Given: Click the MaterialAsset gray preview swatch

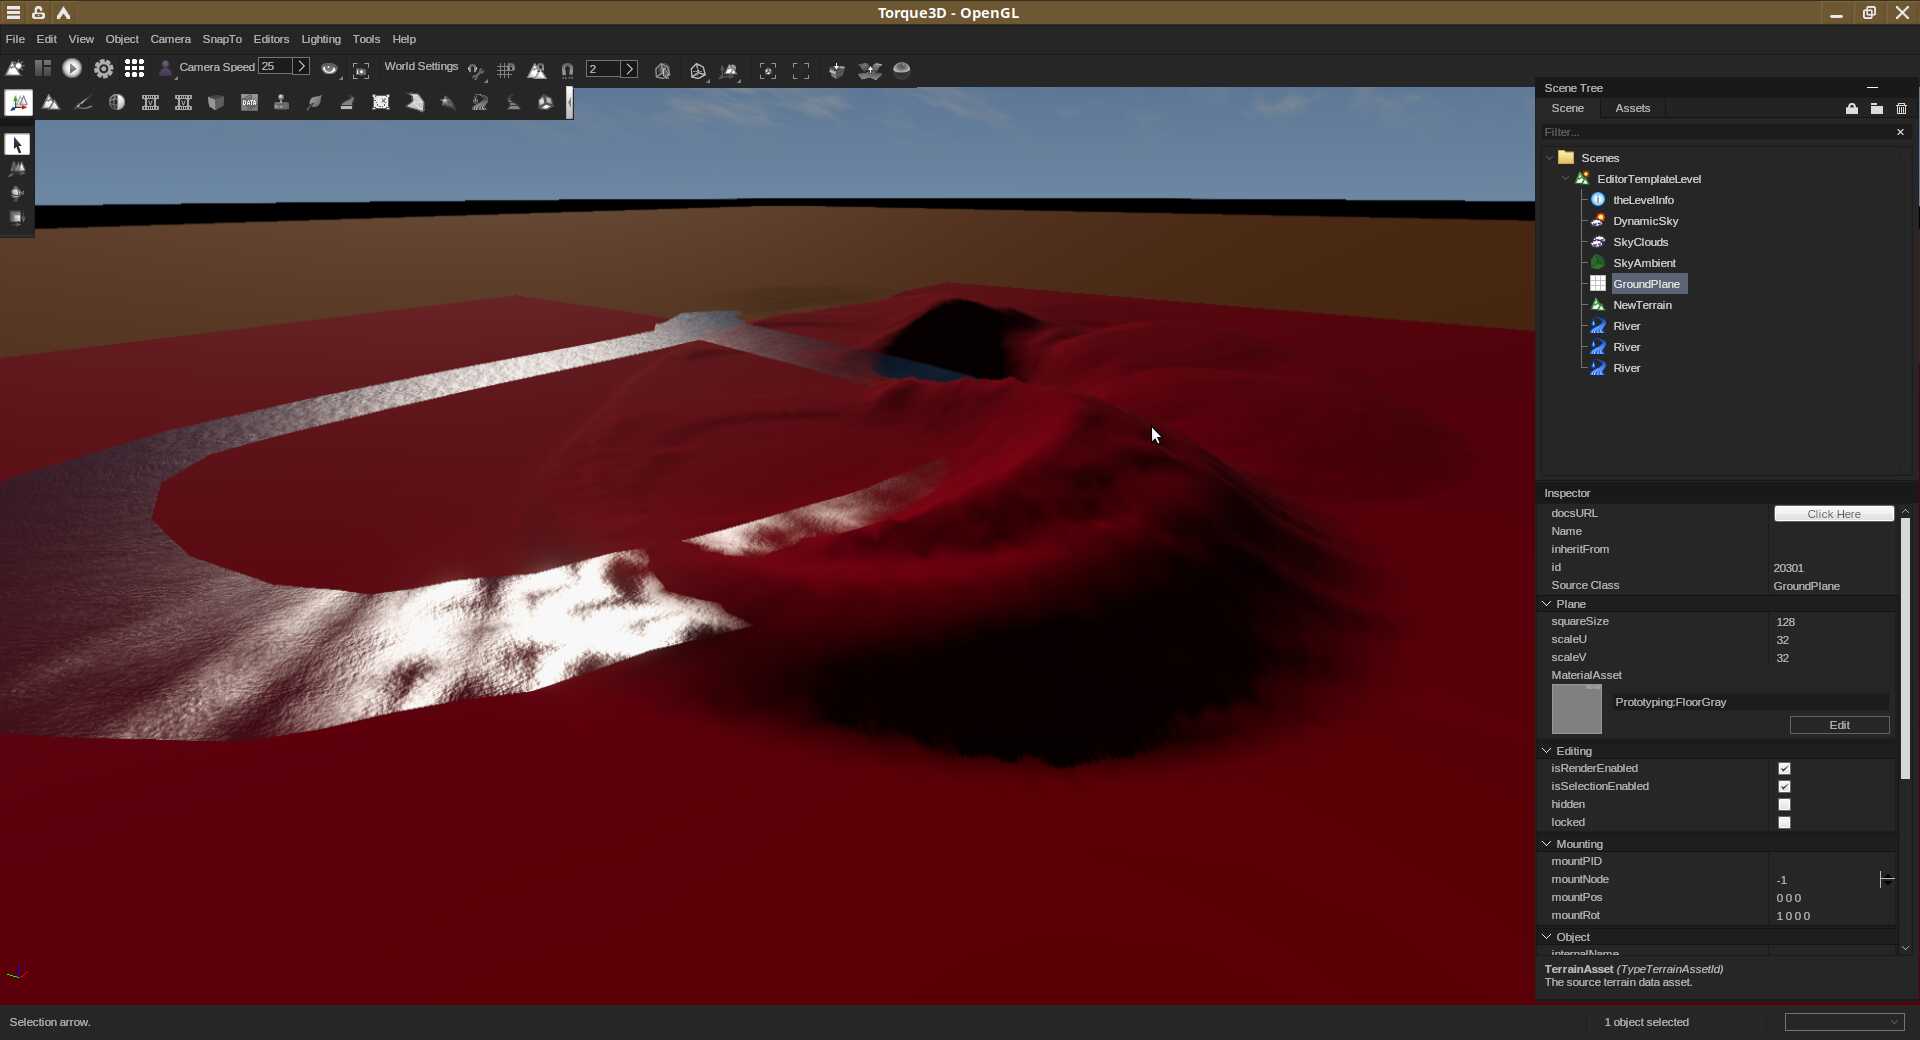Looking at the screenshot, I should tap(1576, 709).
